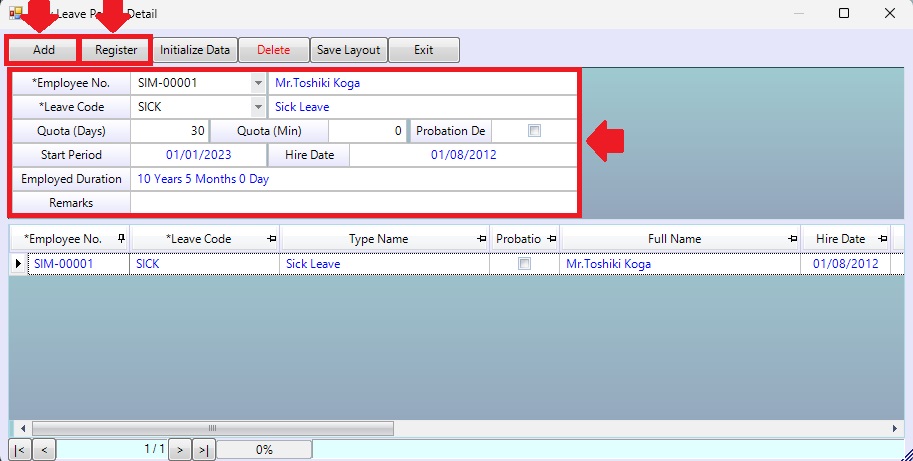
Task: Click the Delete button
Action: 273,50
